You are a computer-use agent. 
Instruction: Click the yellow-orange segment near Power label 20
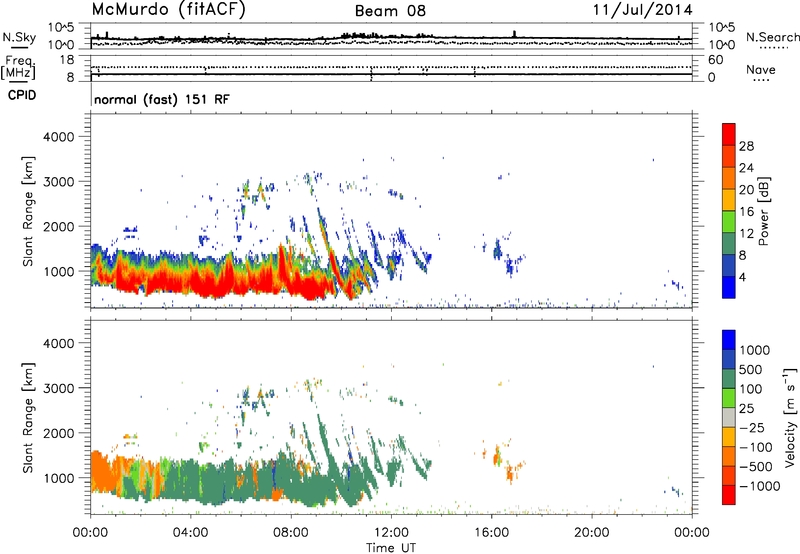[729, 199]
